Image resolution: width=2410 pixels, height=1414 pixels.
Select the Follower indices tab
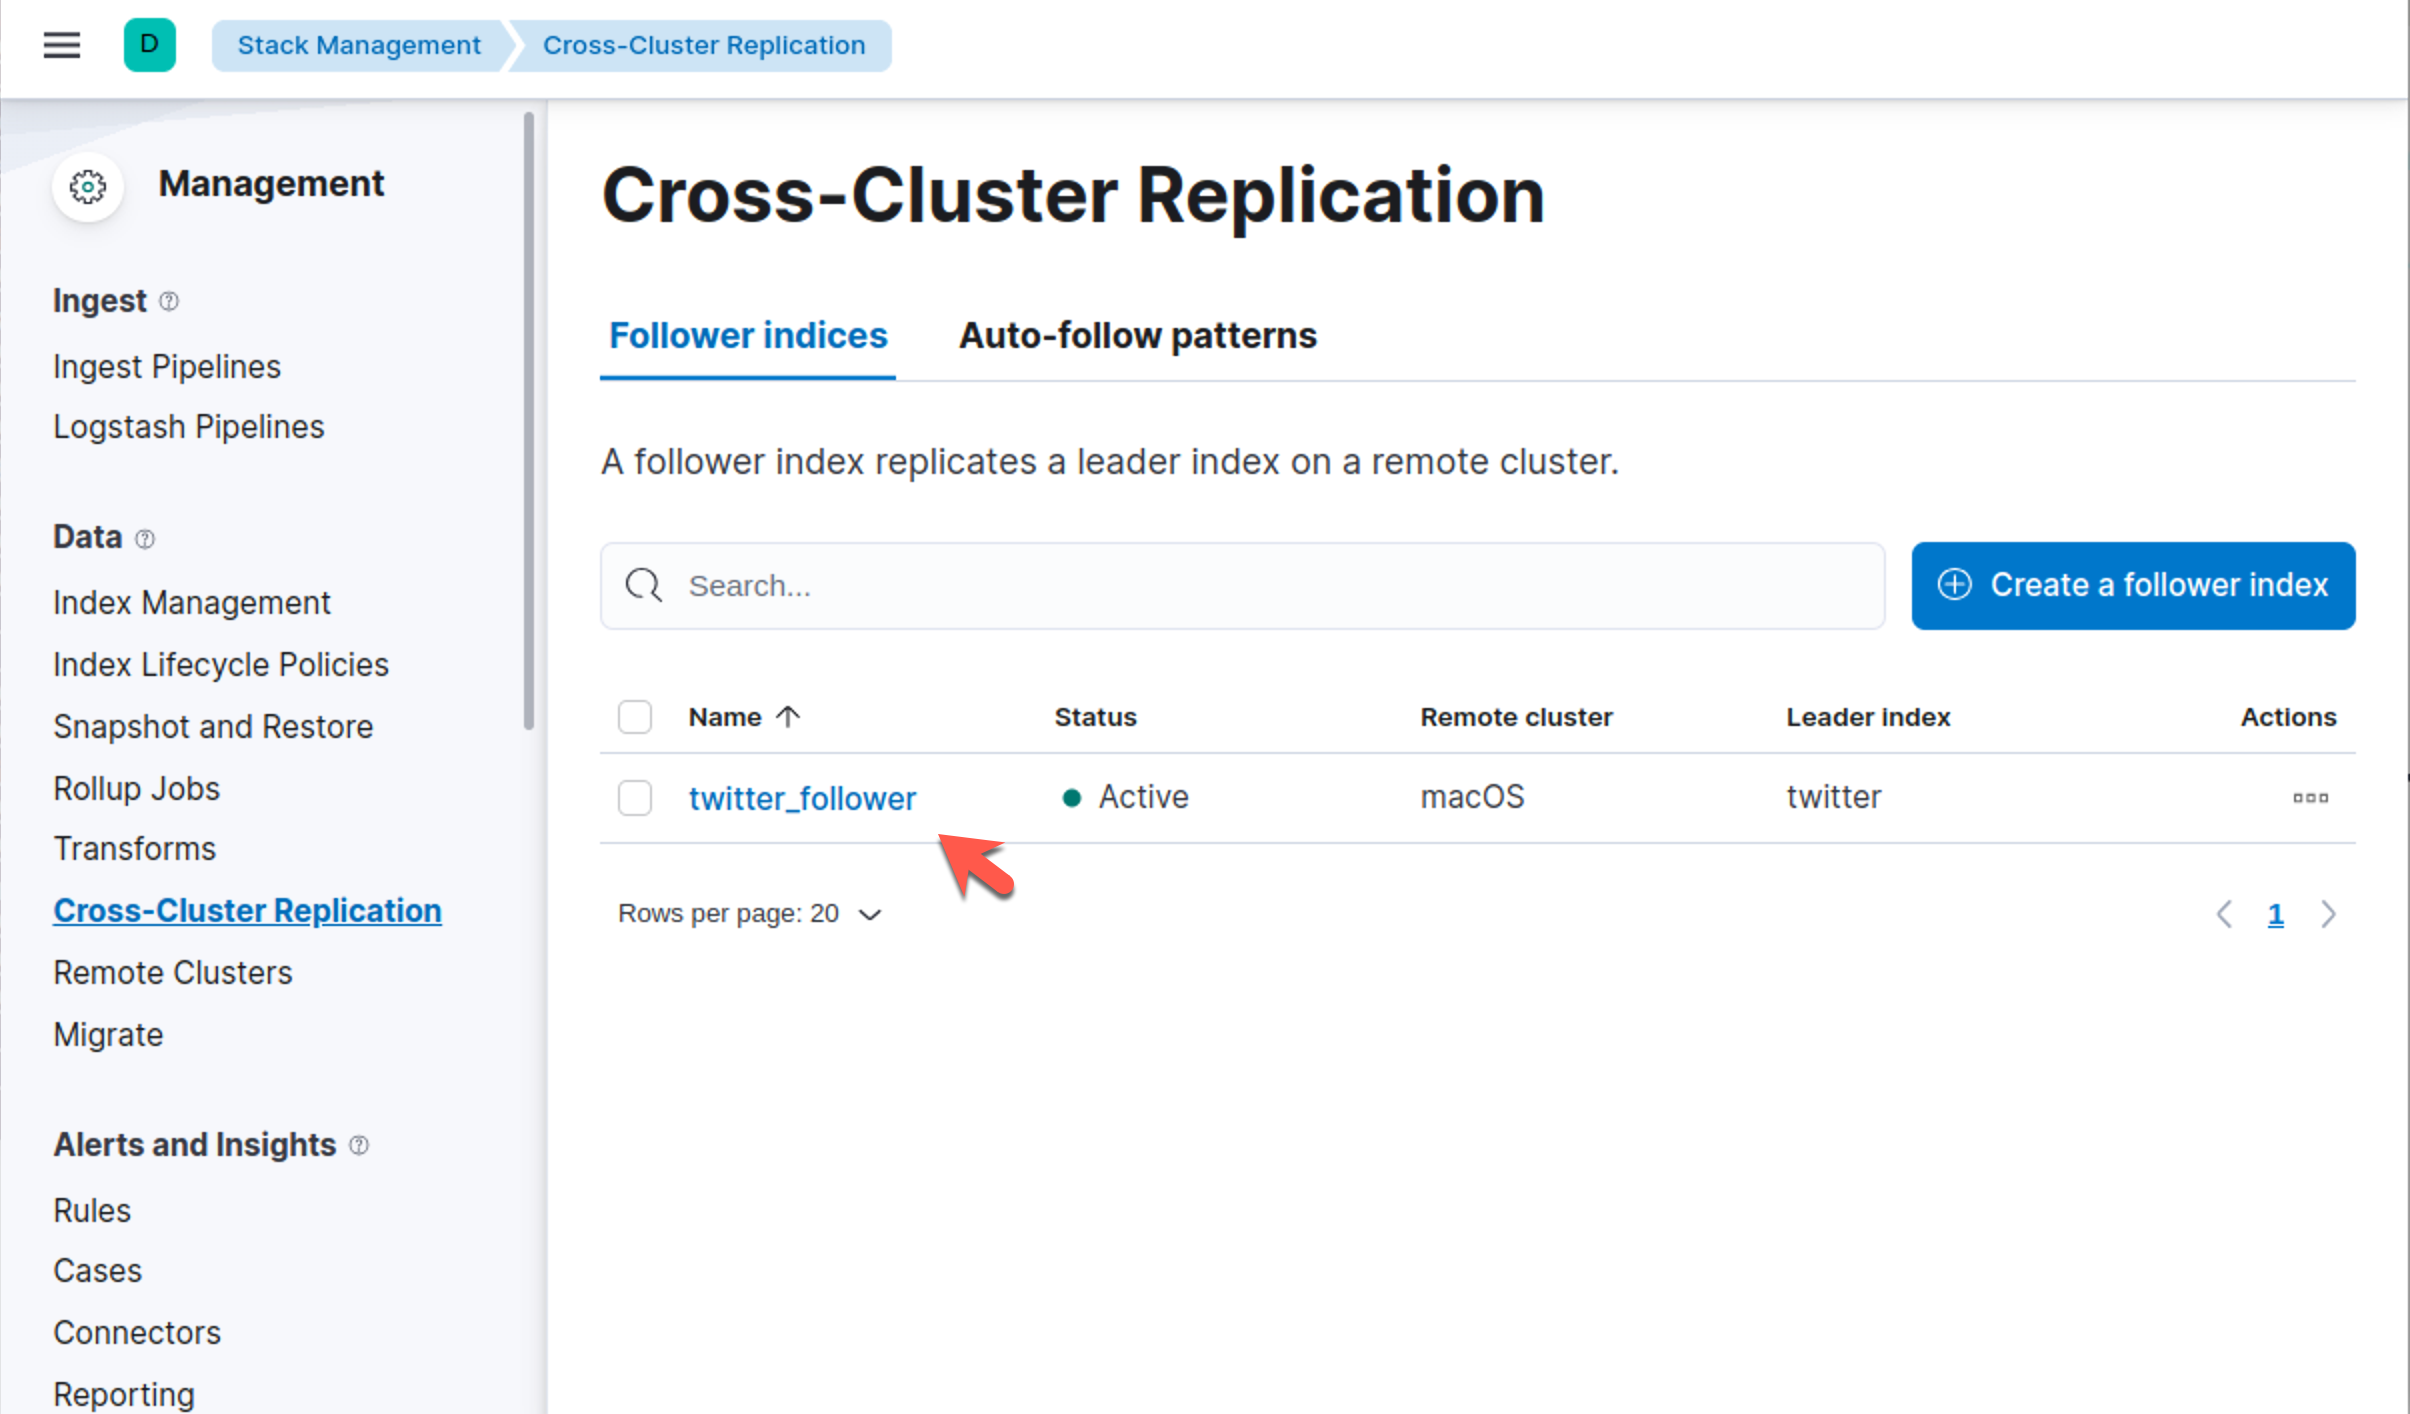[747, 335]
